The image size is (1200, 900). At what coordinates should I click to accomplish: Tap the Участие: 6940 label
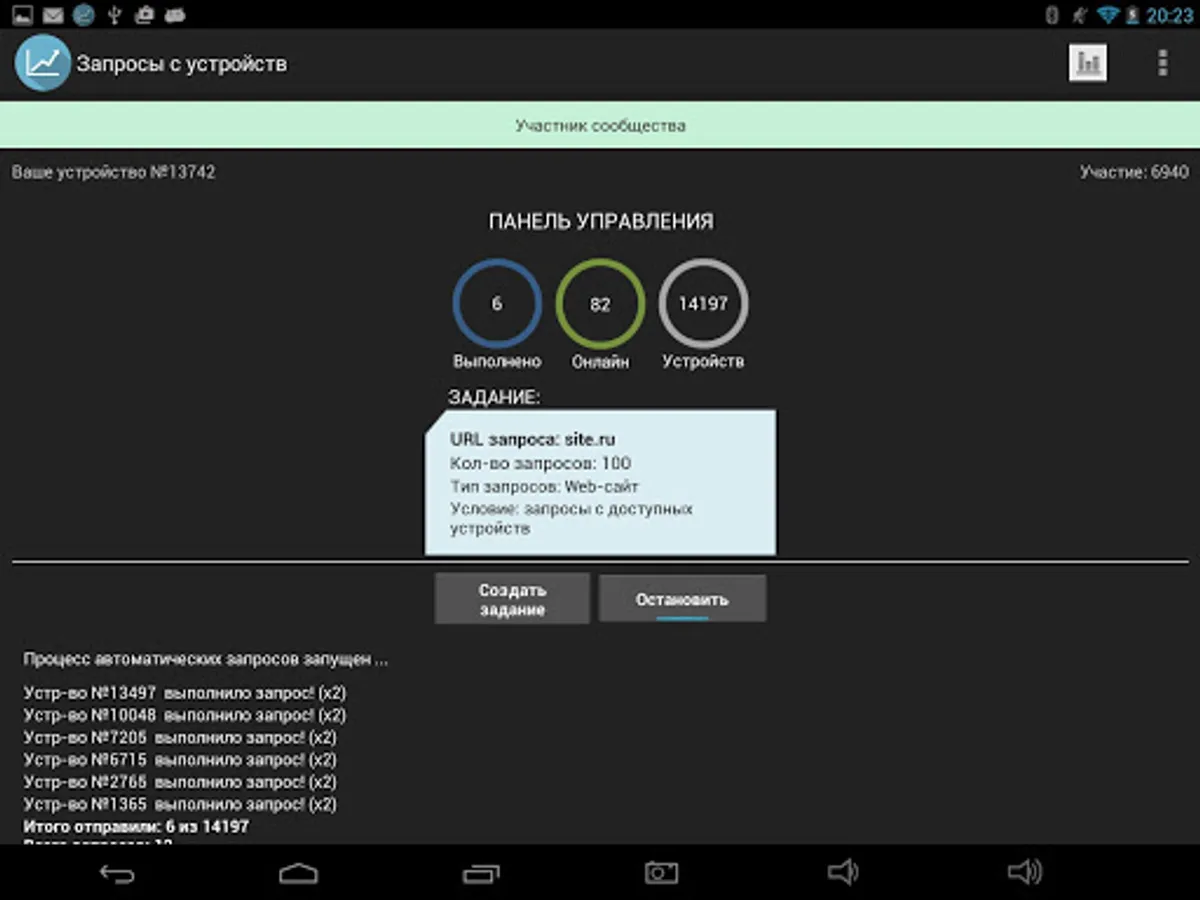pos(1134,172)
